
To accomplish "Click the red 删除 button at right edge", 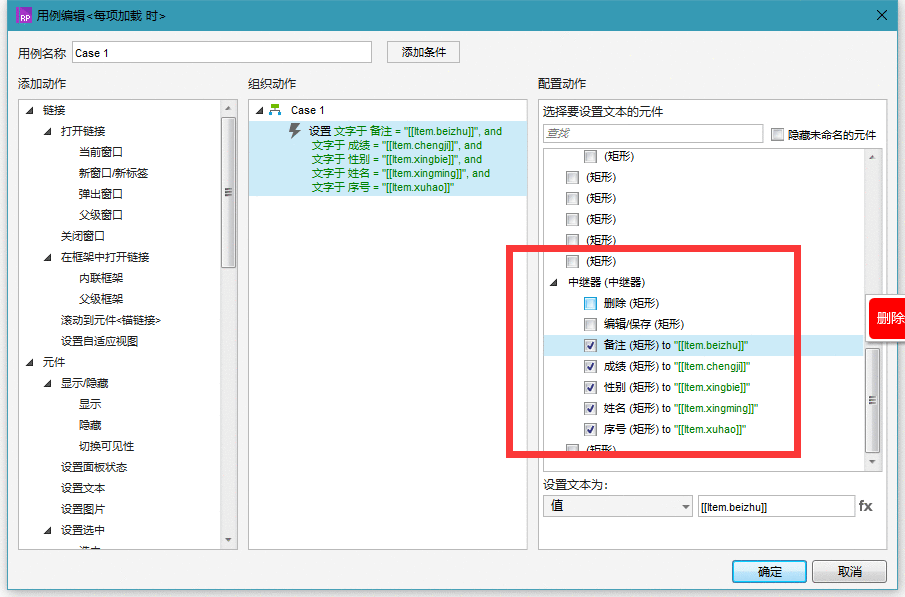I will click(887, 318).
